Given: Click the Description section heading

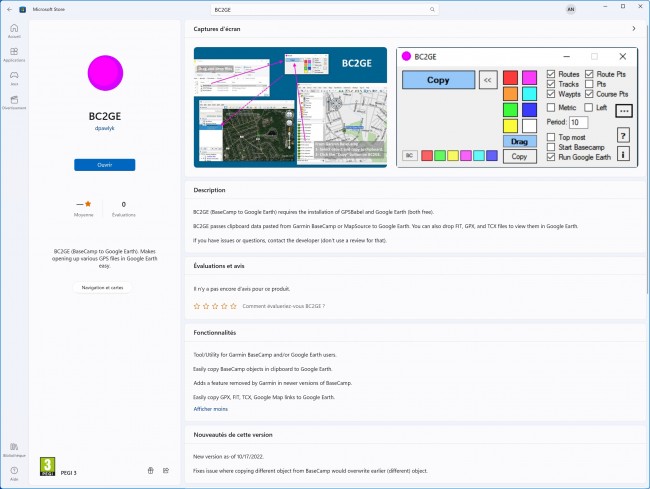Looking at the screenshot, I should tap(209, 190).
